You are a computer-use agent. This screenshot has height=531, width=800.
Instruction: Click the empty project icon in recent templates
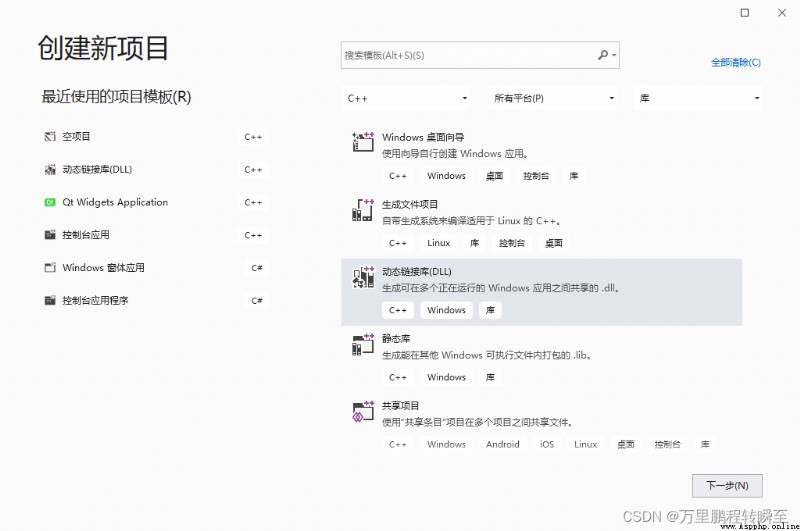coord(50,136)
